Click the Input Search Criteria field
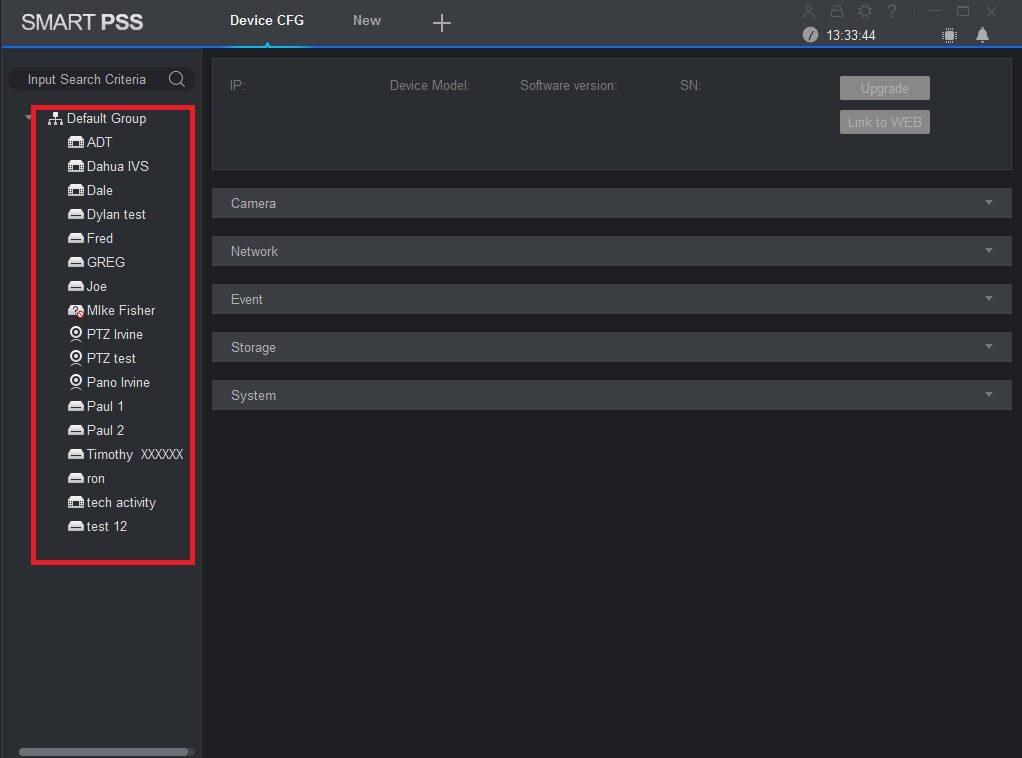The image size is (1022, 758). point(87,79)
